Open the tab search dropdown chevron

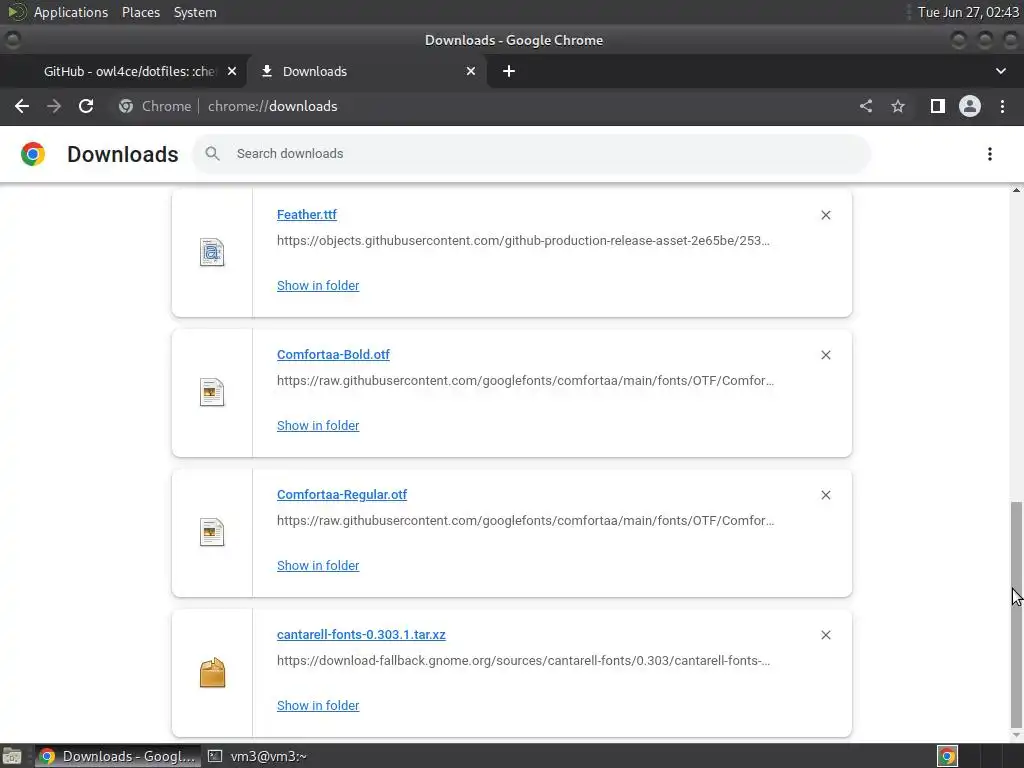1000,71
